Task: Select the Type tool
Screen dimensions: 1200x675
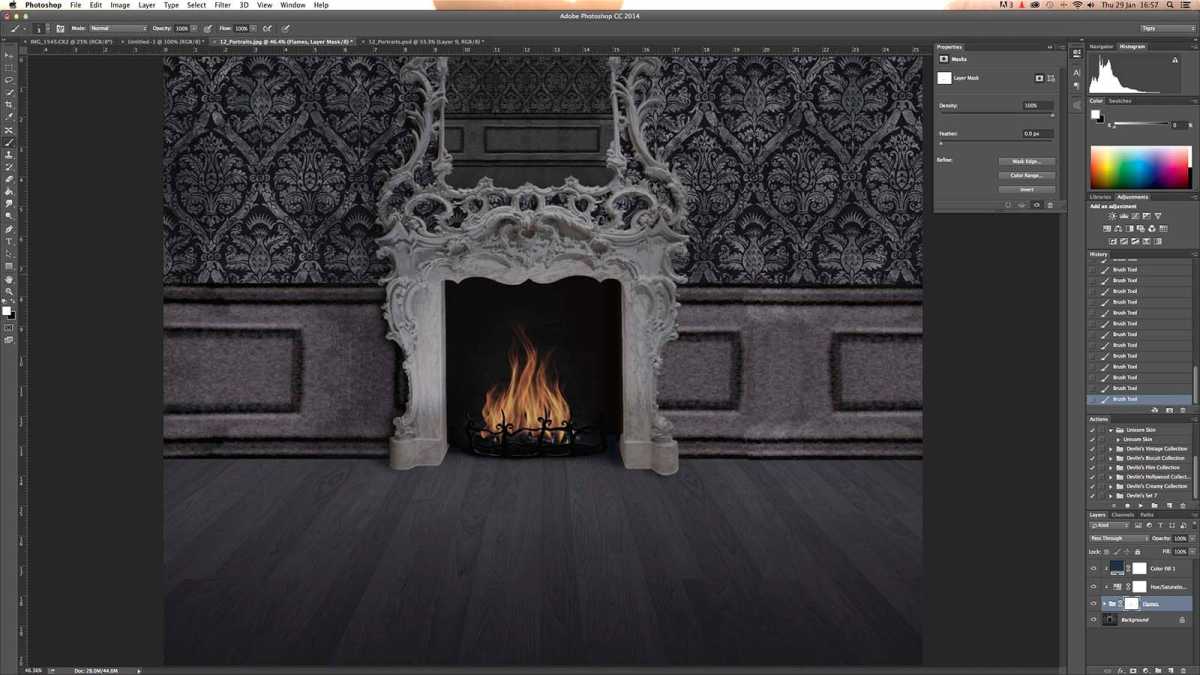Action: (9, 241)
